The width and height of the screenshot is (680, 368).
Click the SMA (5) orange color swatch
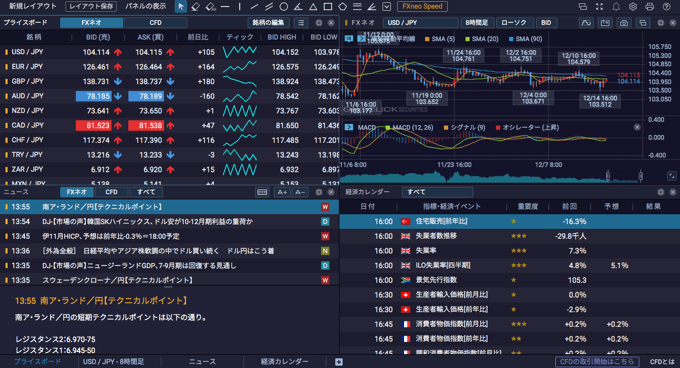point(427,39)
